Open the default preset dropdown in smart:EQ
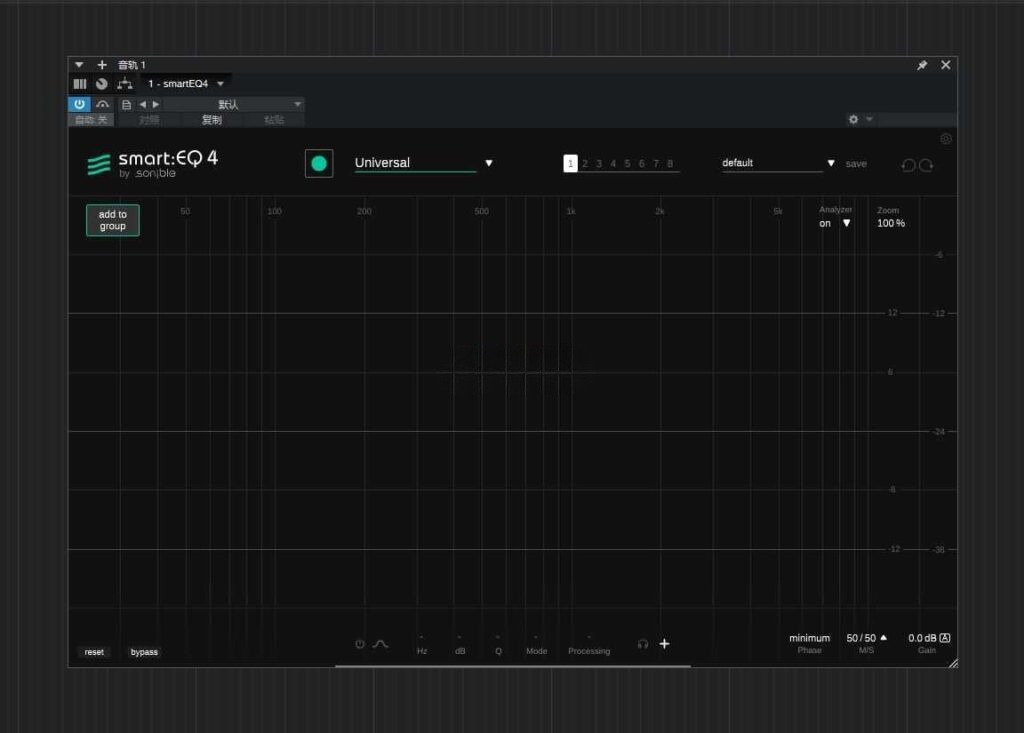 [778, 163]
